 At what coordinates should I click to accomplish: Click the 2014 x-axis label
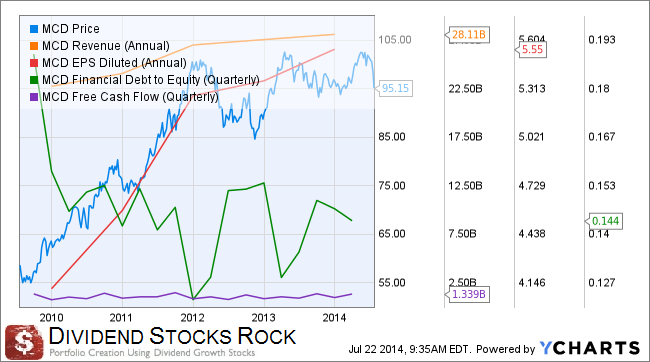click(x=334, y=318)
